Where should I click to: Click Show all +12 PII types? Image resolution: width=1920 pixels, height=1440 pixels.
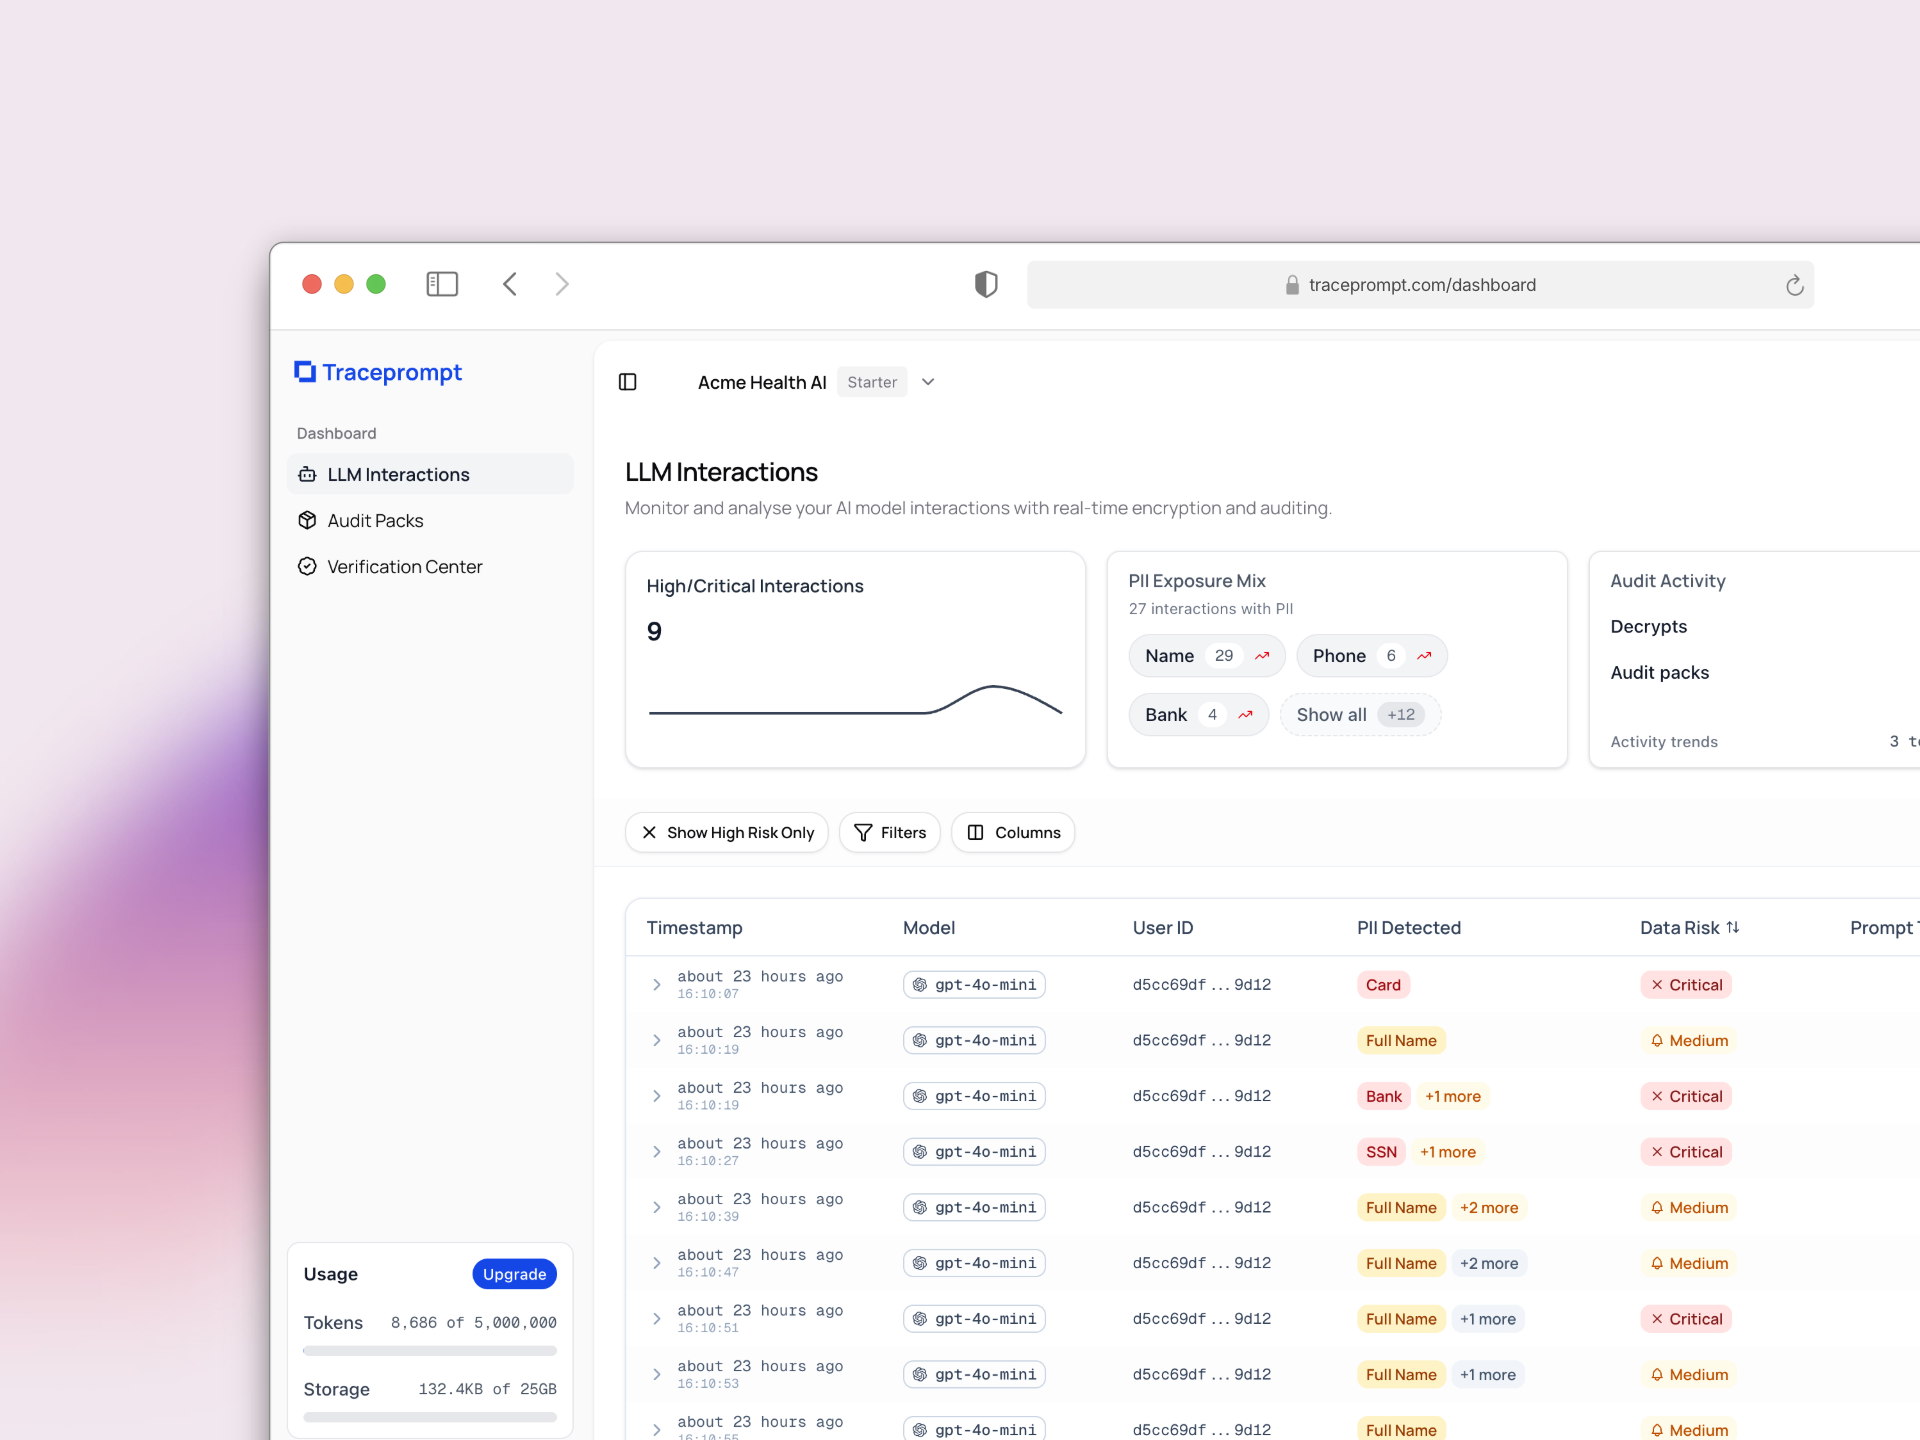[1360, 715]
